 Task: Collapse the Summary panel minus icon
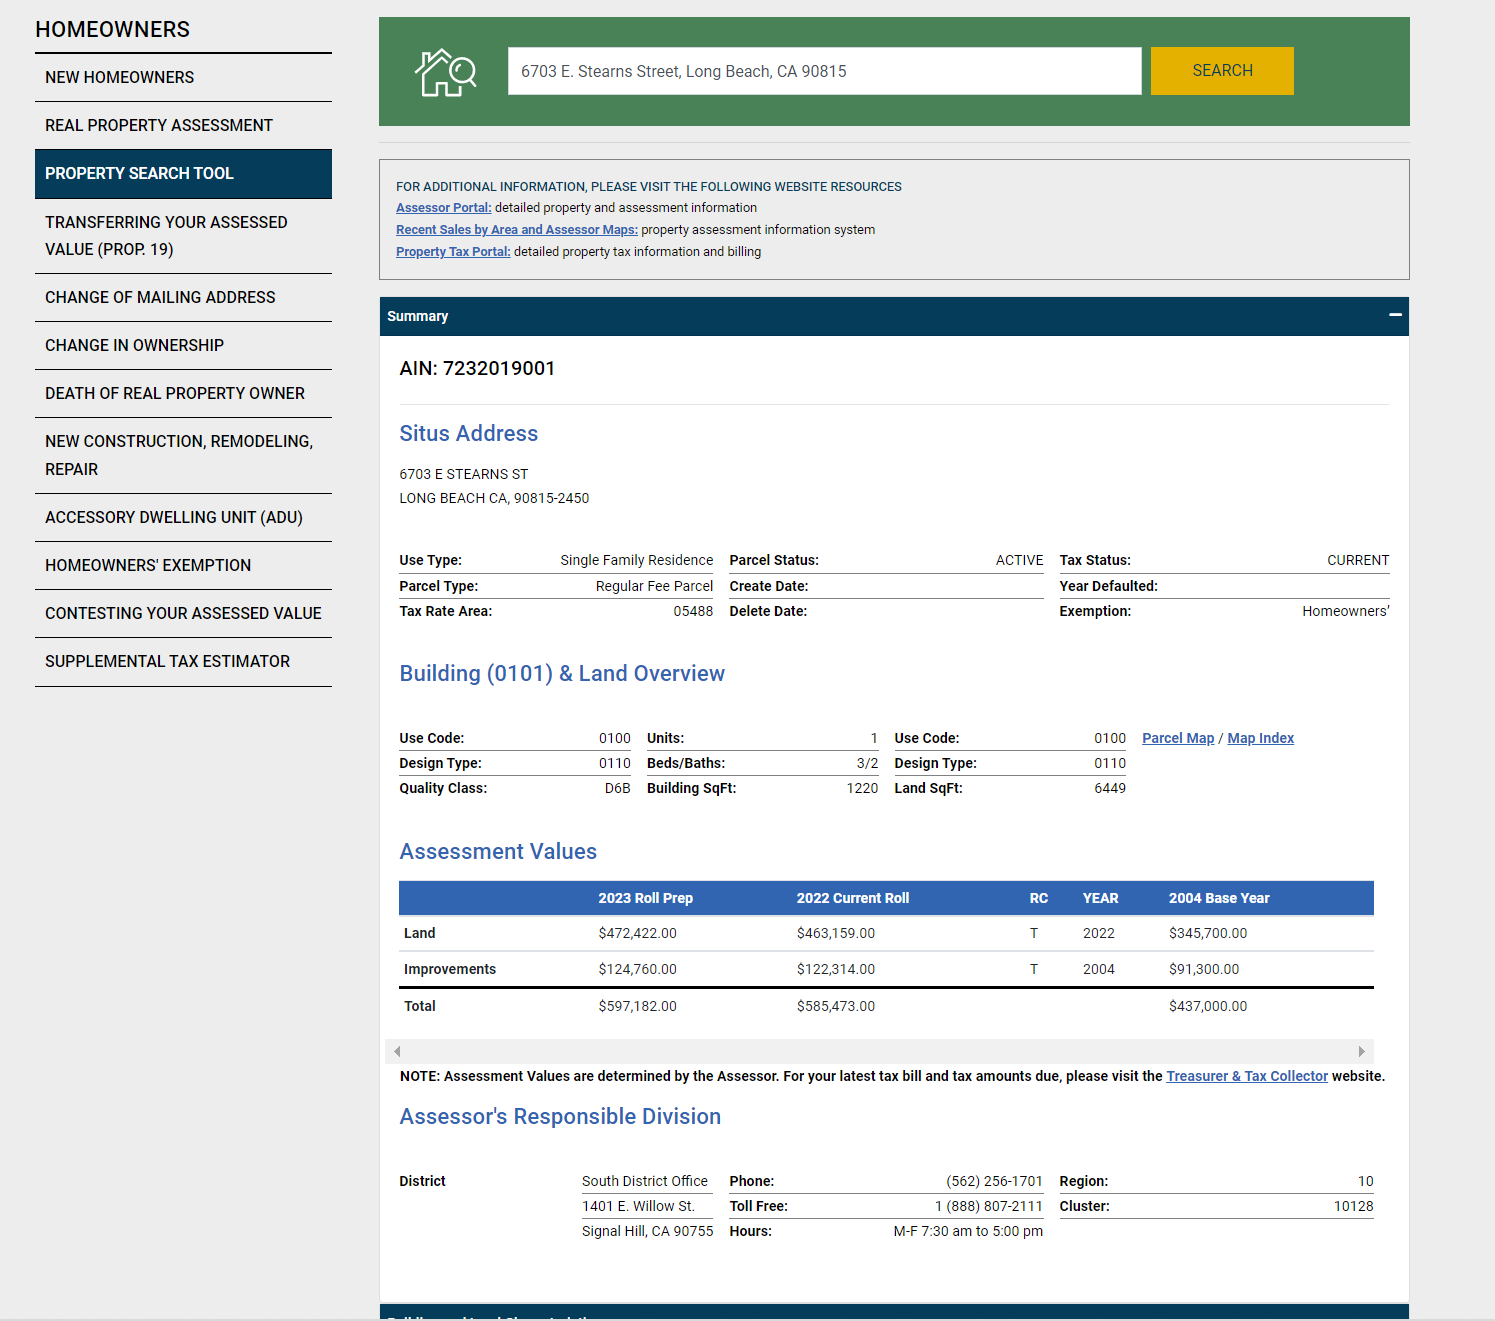click(x=1395, y=315)
